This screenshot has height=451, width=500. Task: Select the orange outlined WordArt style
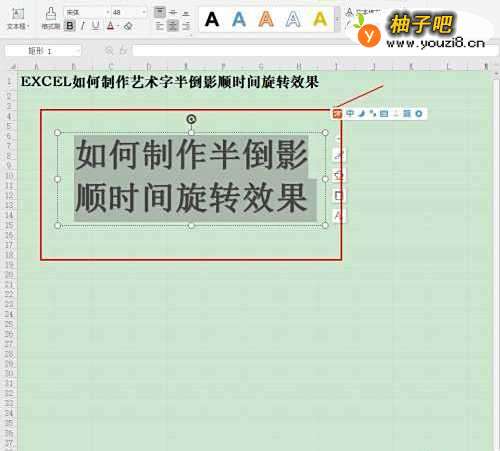266,19
